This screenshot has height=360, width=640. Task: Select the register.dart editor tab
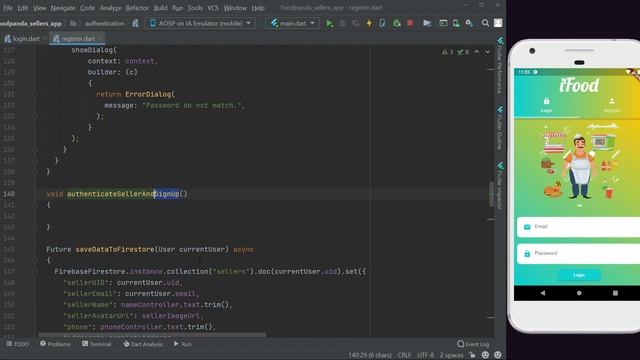tap(77, 39)
